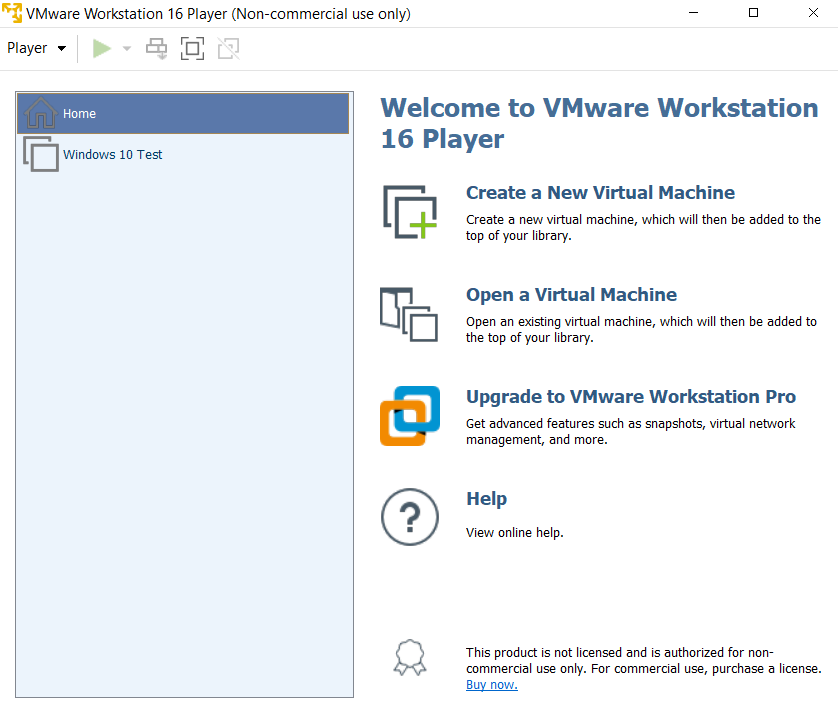The image size is (838, 708).
Task: Click the 'View online help.' text
Action: point(515,533)
